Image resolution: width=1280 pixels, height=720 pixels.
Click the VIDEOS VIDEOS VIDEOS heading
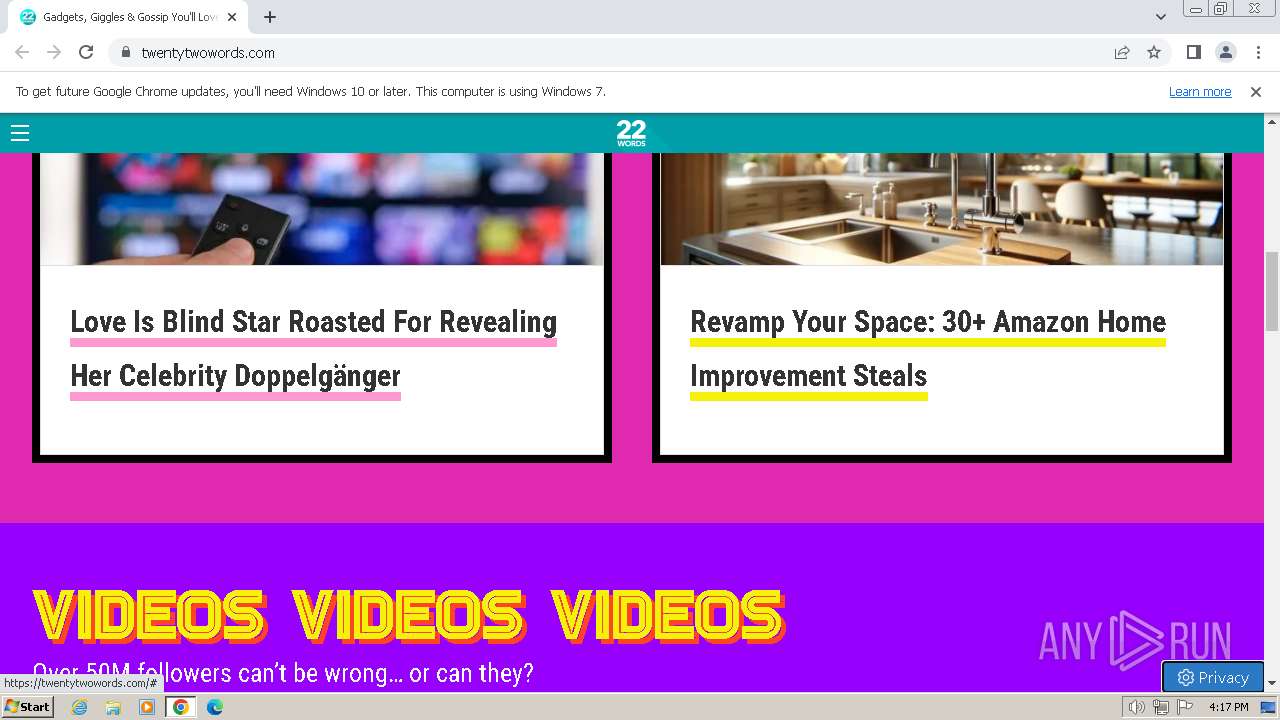coord(409,615)
